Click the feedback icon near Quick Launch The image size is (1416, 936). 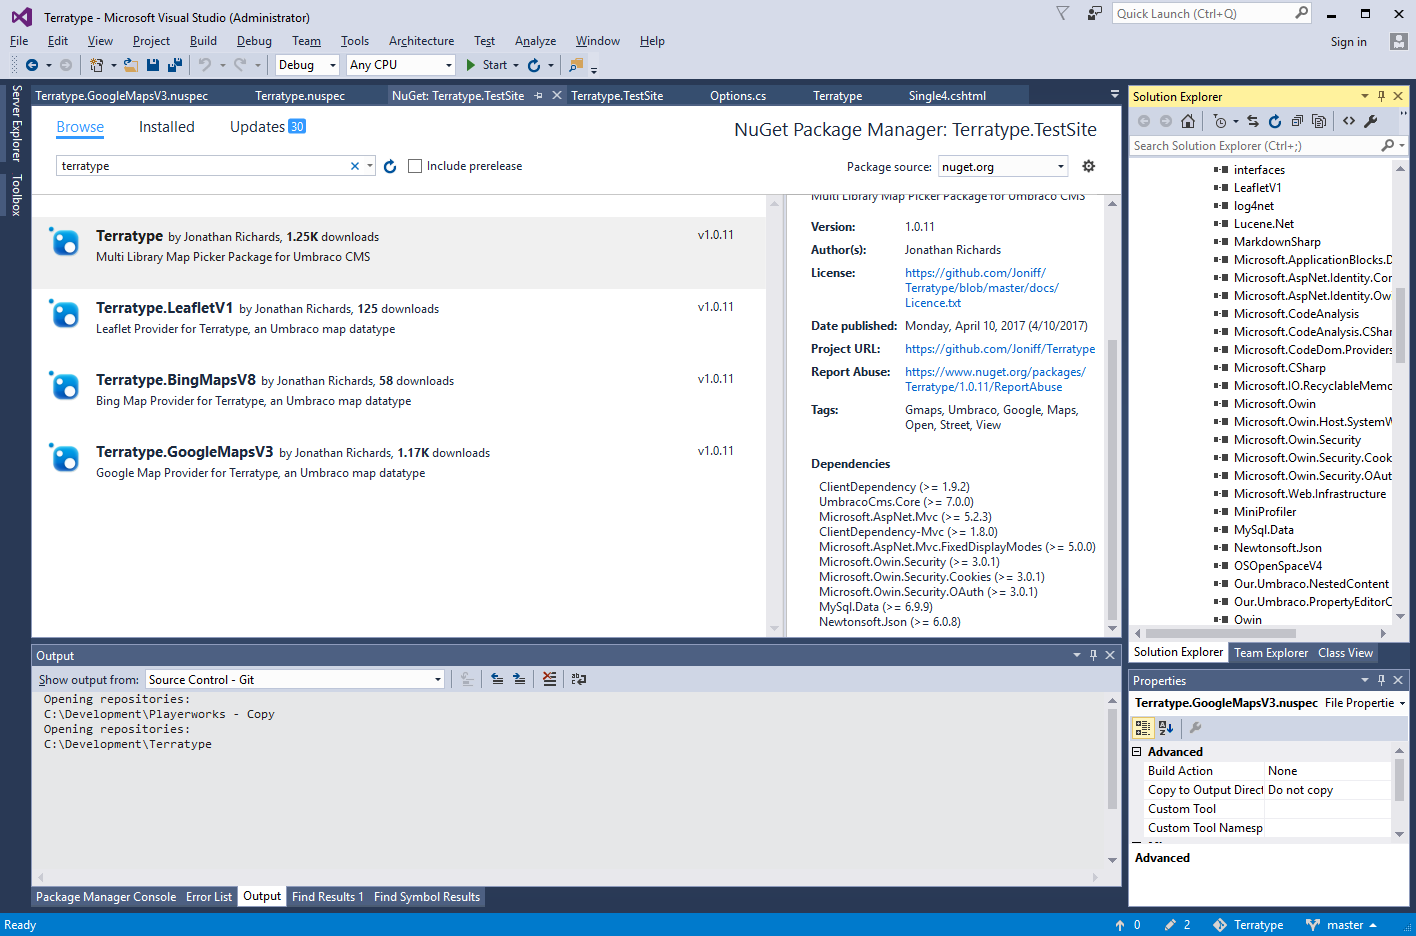pyautogui.click(x=1095, y=13)
